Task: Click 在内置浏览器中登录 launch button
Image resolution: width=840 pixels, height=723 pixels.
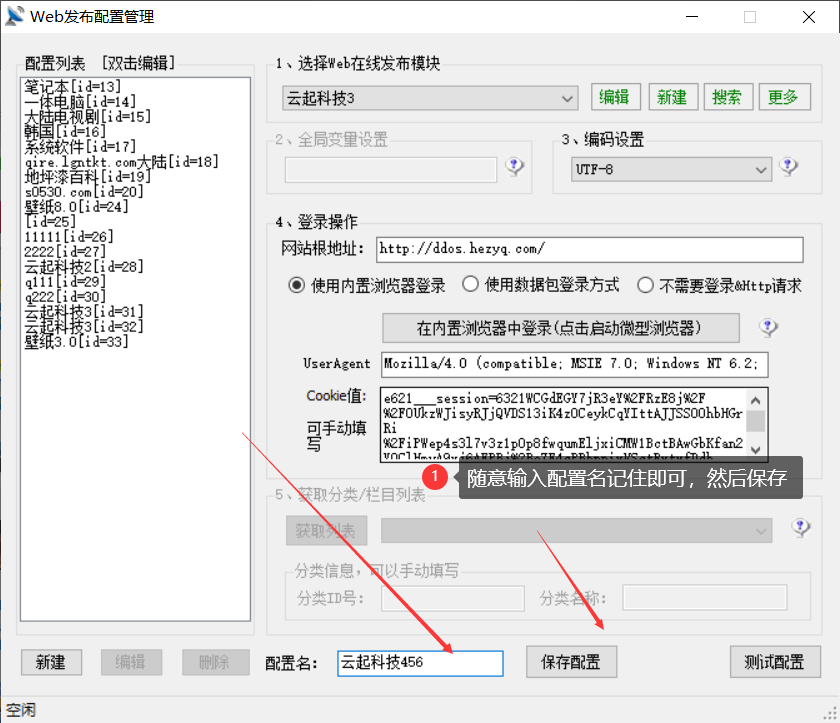Action: click(560, 328)
